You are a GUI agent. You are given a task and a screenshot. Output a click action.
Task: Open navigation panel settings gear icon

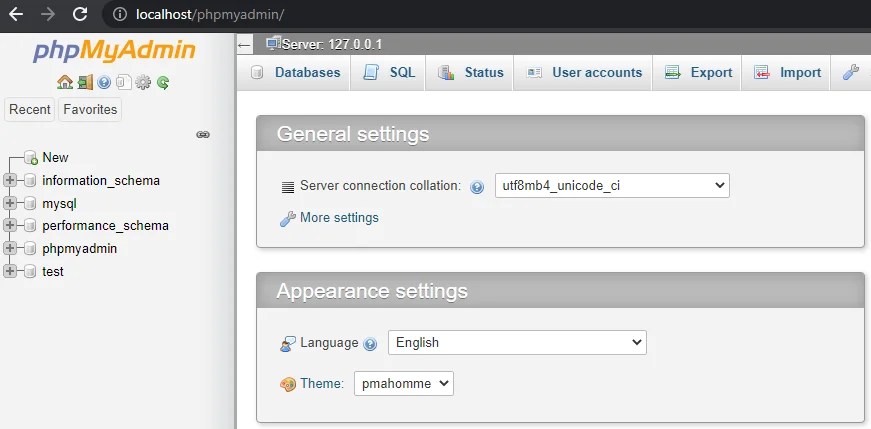pos(143,83)
